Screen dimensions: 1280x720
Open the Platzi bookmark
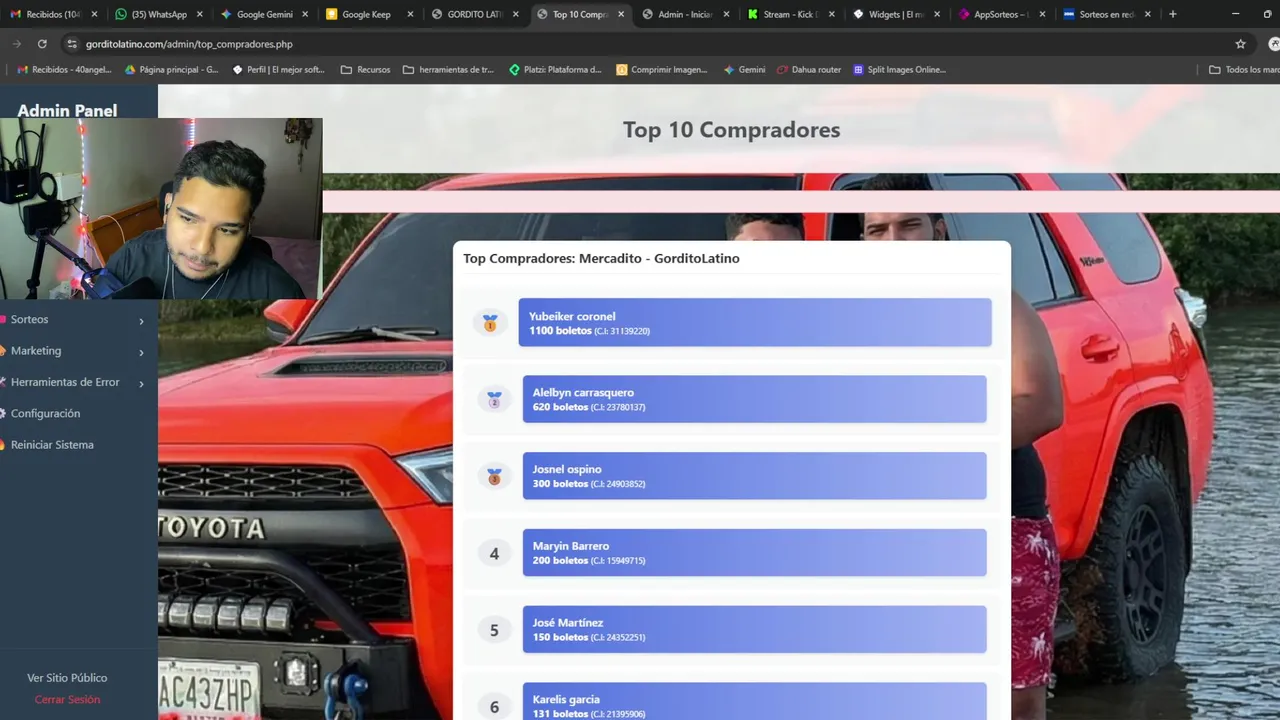point(556,70)
